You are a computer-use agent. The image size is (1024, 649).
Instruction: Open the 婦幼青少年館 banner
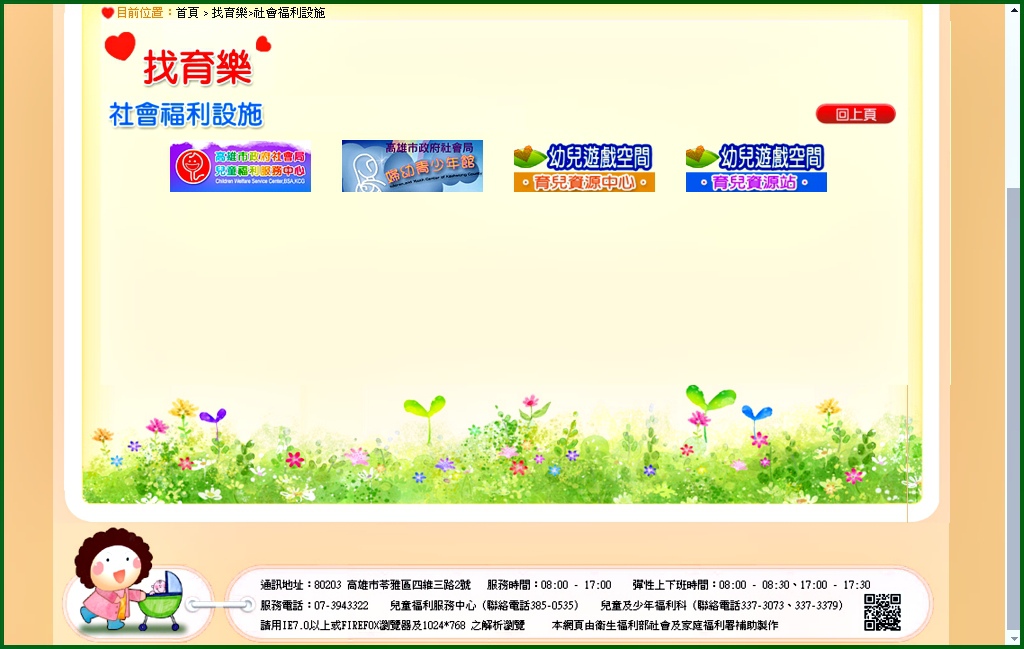pos(412,166)
